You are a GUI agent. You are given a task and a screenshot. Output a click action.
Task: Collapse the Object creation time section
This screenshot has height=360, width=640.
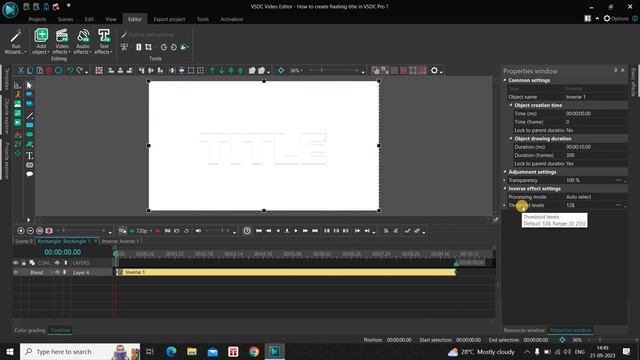tap(511, 105)
